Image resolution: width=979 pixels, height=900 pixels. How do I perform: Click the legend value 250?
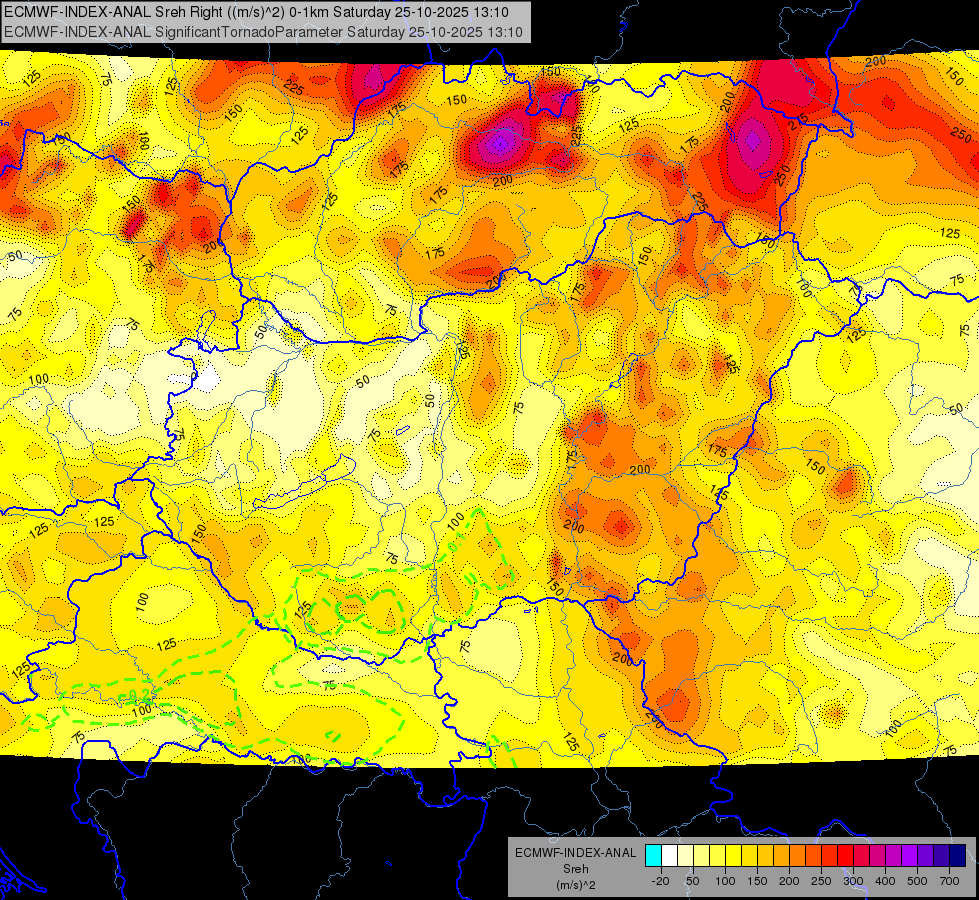(821, 881)
